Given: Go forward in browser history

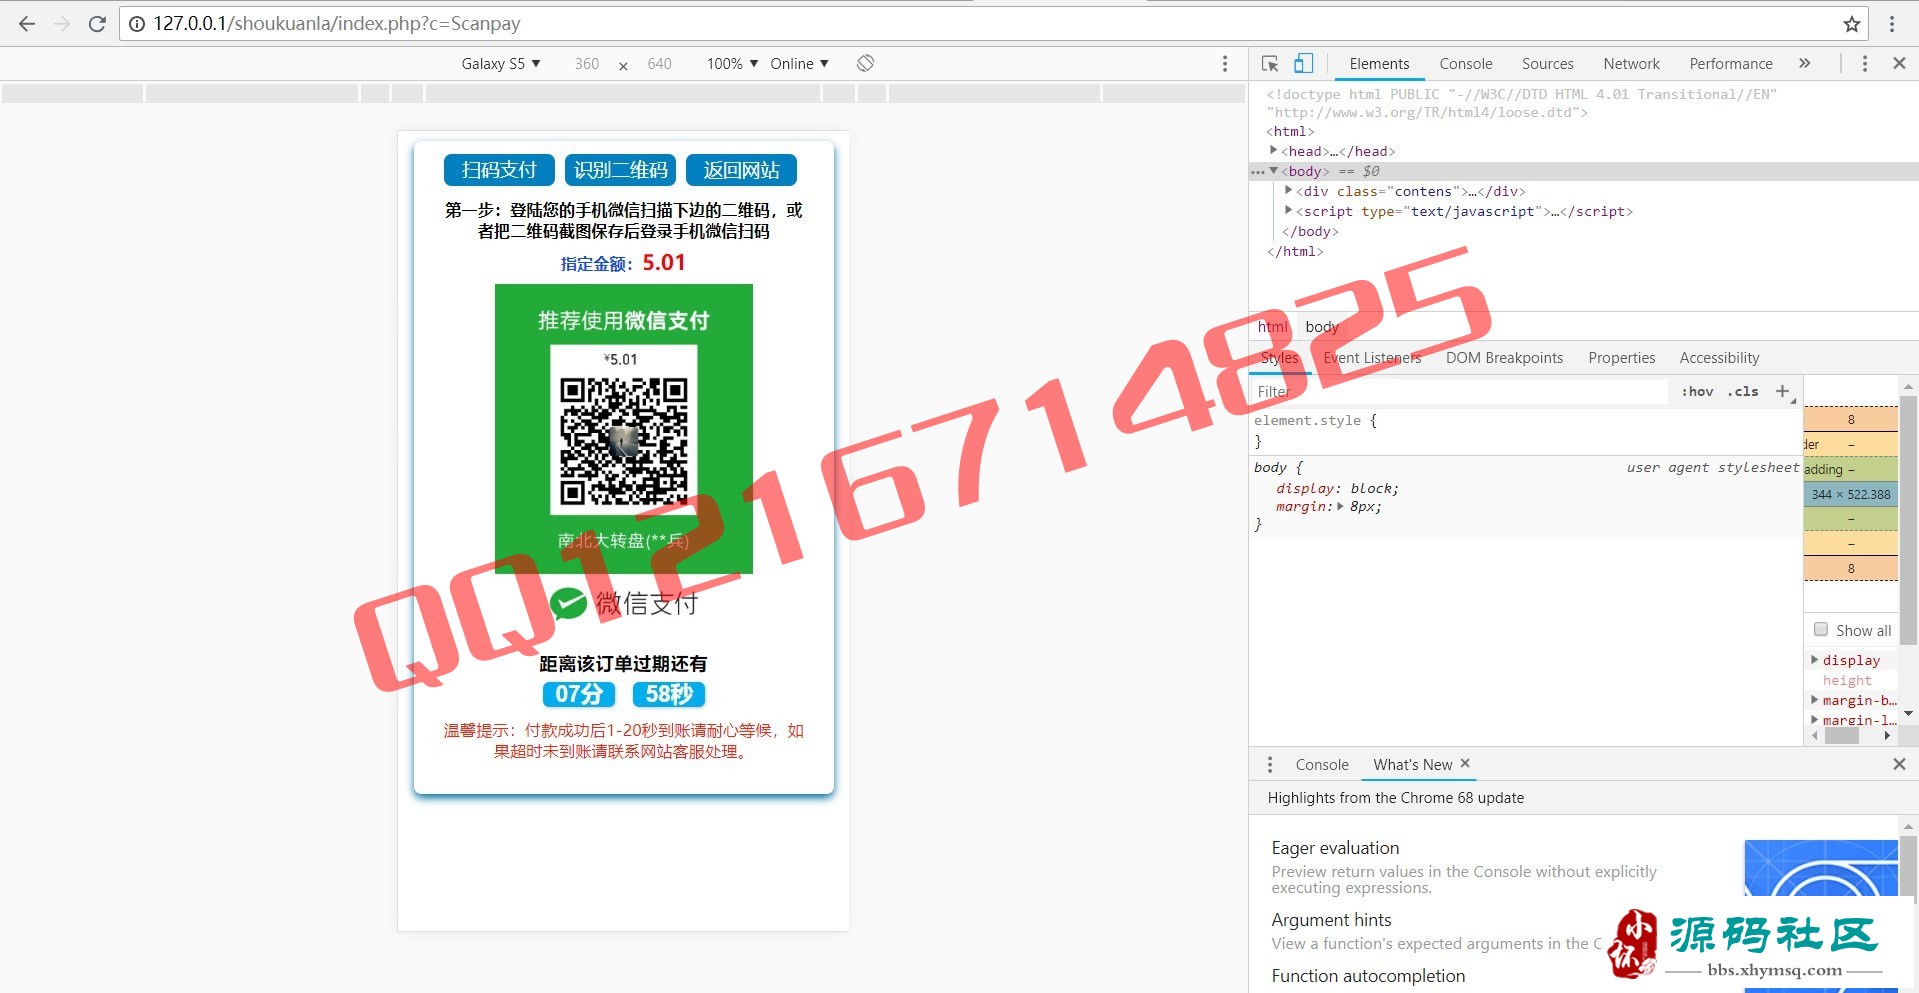Looking at the screenshot, I should click(62, 24).
